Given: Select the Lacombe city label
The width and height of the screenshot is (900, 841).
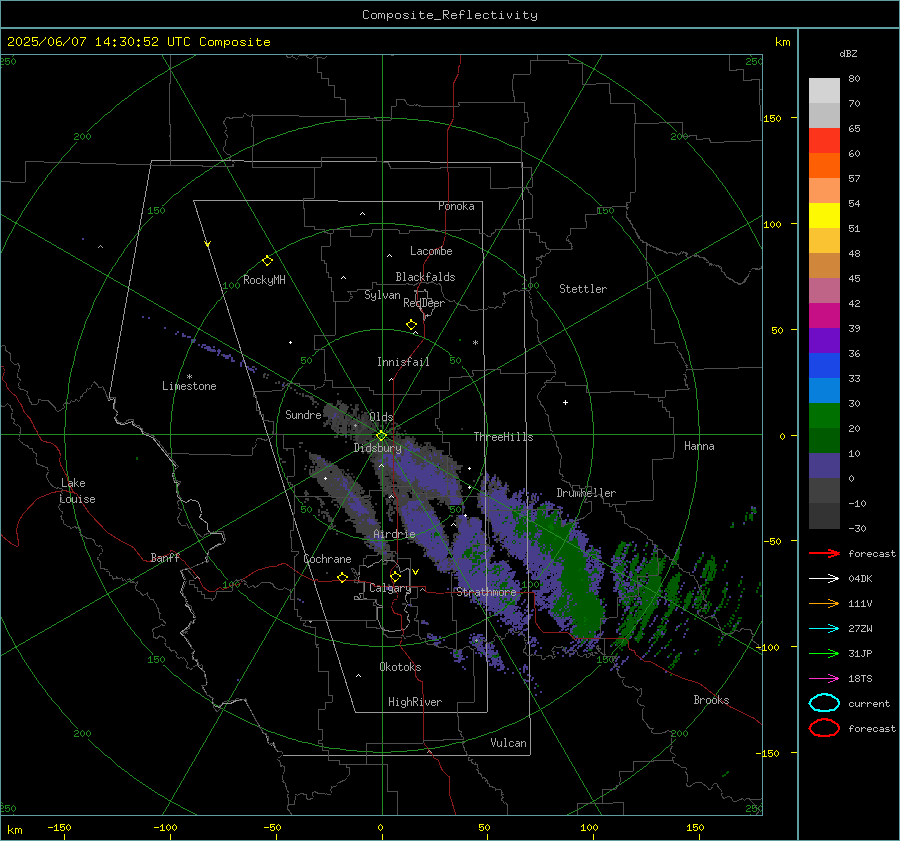Looking at the screenshot, I should (431, 251).
